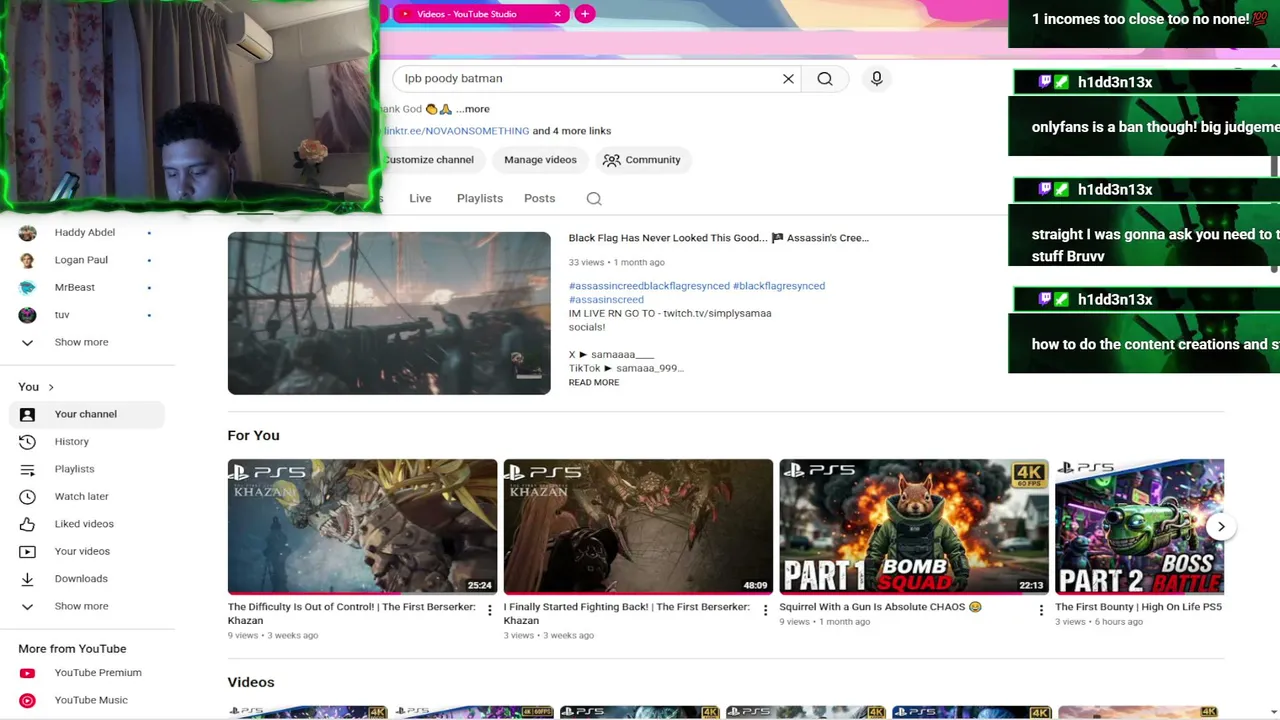Expand video description with READ MORE
Image resolution: width=1280 pixels, height=720 pixels.
(594, 382)
